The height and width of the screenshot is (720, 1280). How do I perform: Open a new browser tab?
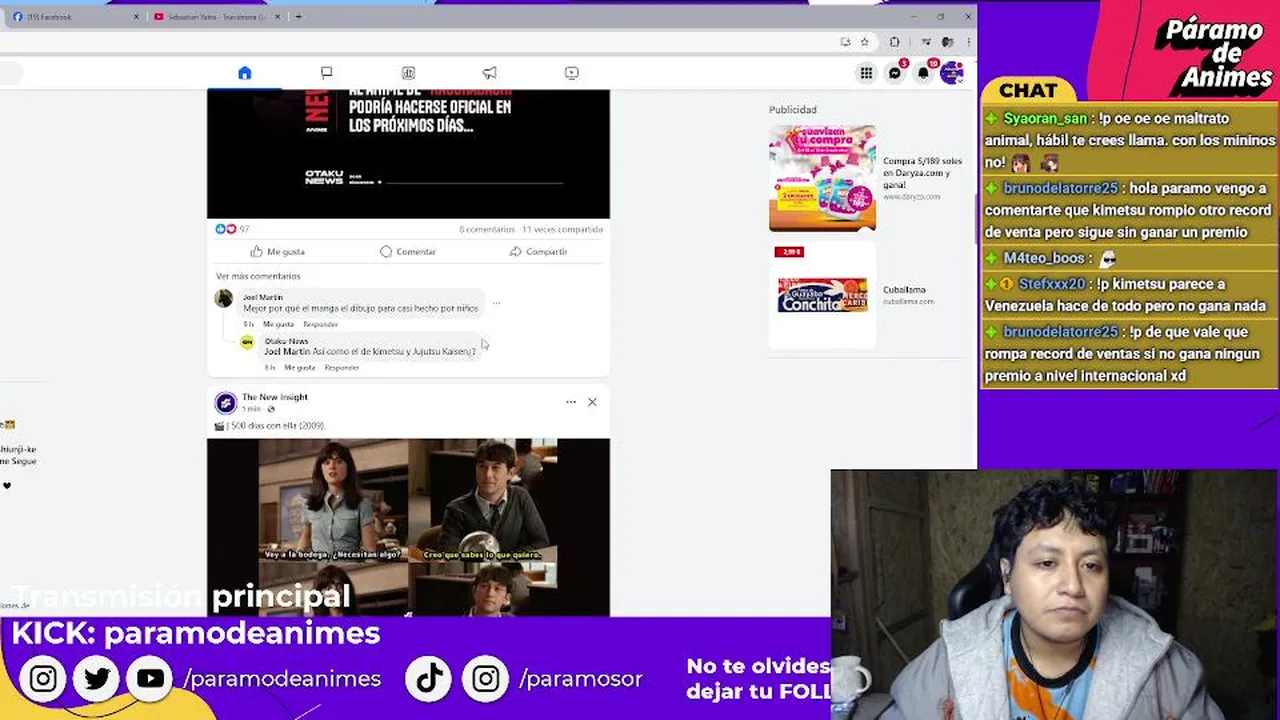pyautogui.click(x=298, y=17)
